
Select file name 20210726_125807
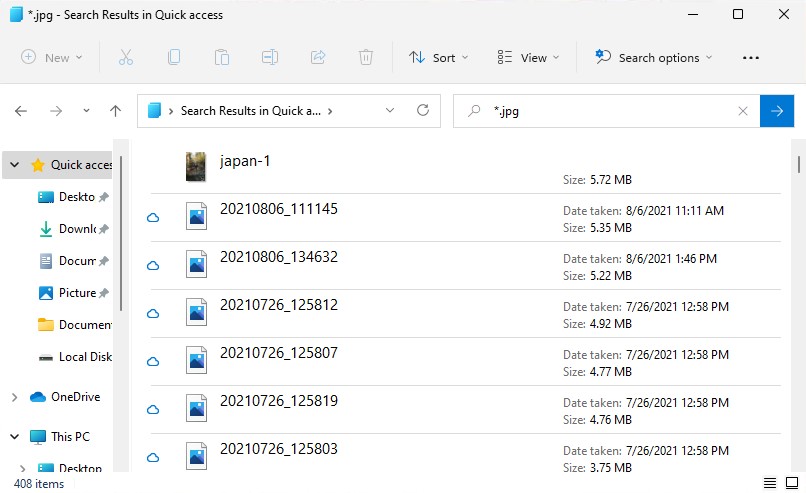[279, 353]
